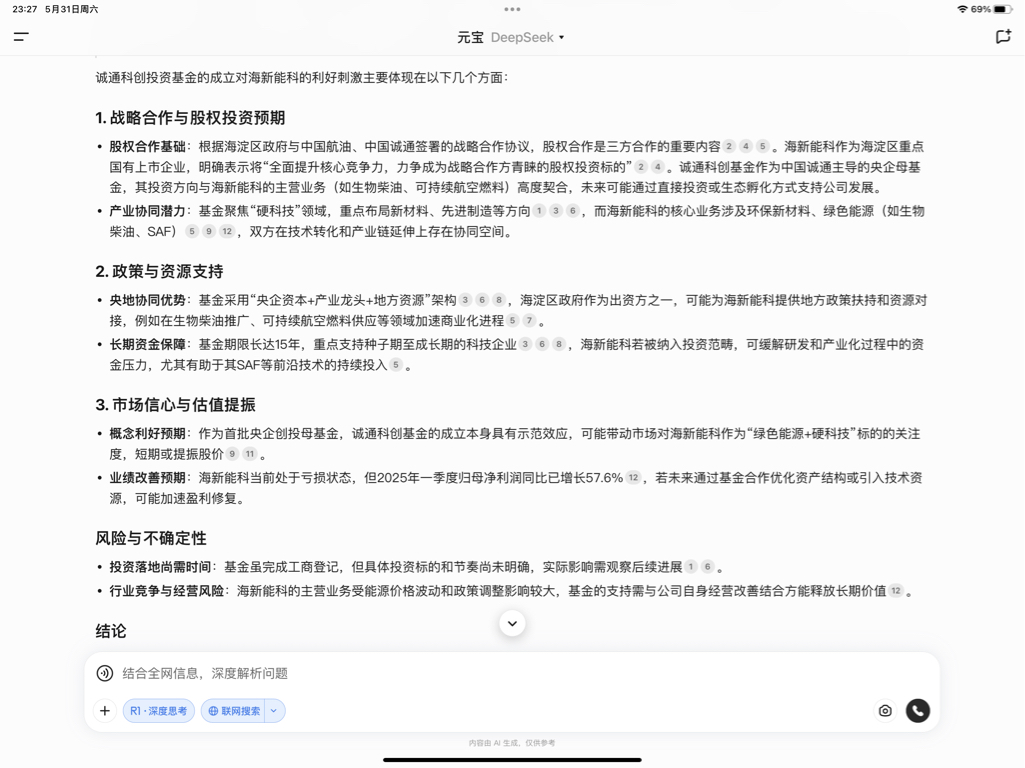Open the sidebar menu icon
The image size is (1025, 768).
point(21,37)
